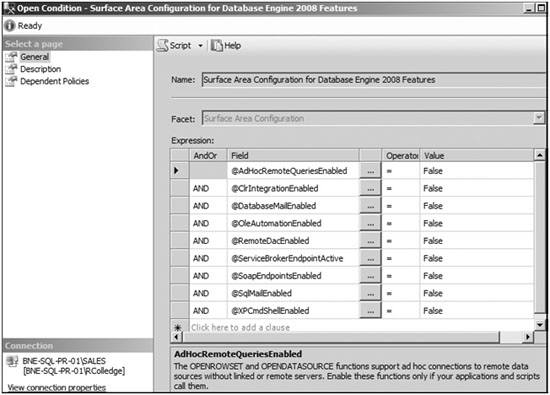Click AND cell for @DatabaseMailEnabled row
The image size is (550, 395).
[x=208, y=206]
